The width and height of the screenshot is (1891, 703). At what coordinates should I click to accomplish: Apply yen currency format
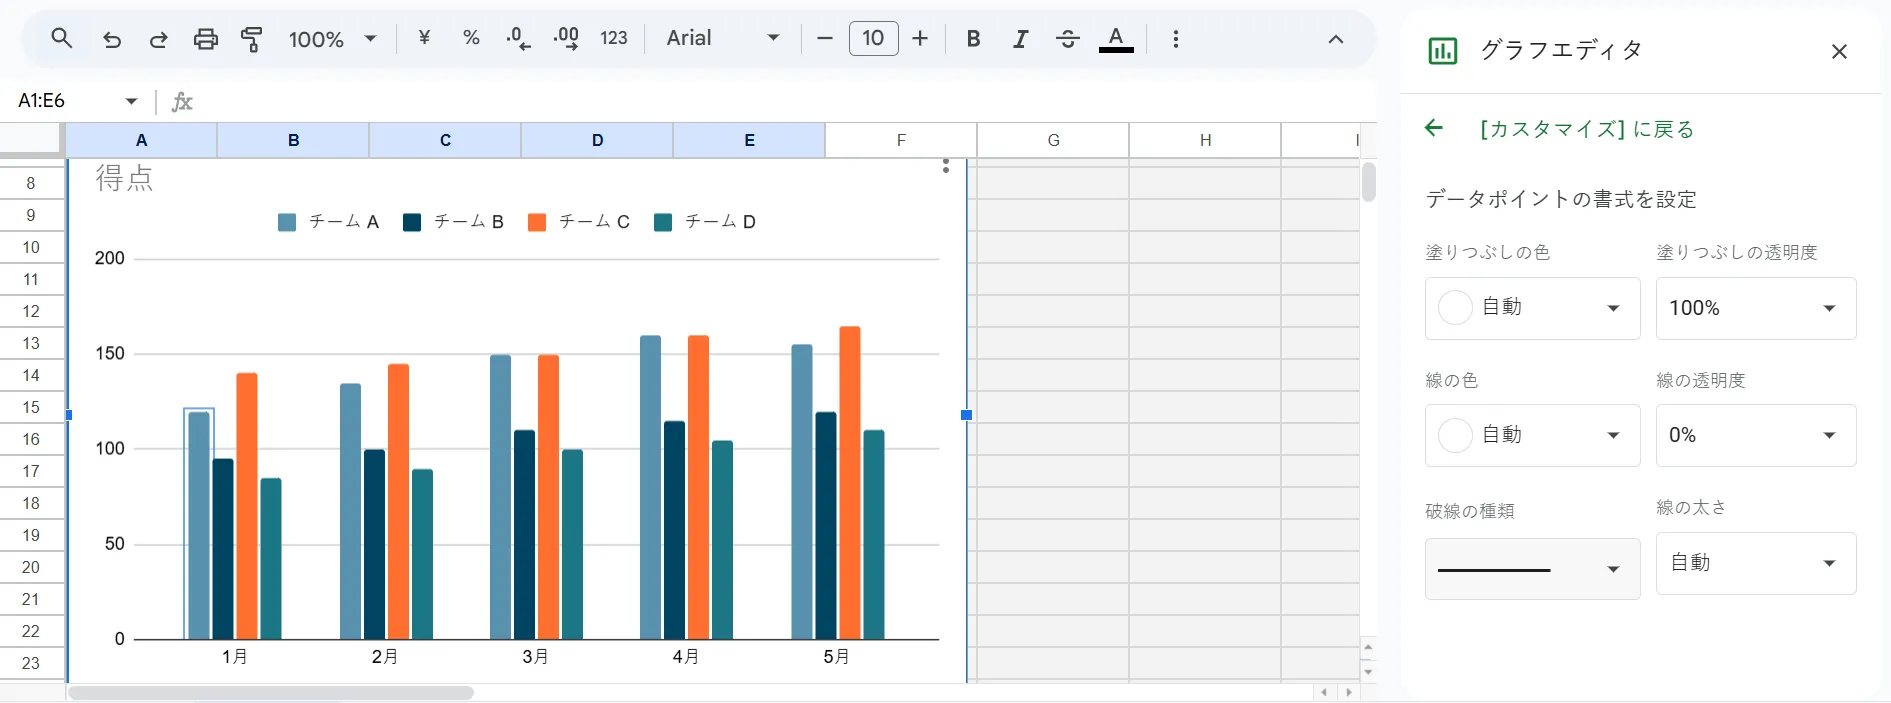[x=424, y=39]
